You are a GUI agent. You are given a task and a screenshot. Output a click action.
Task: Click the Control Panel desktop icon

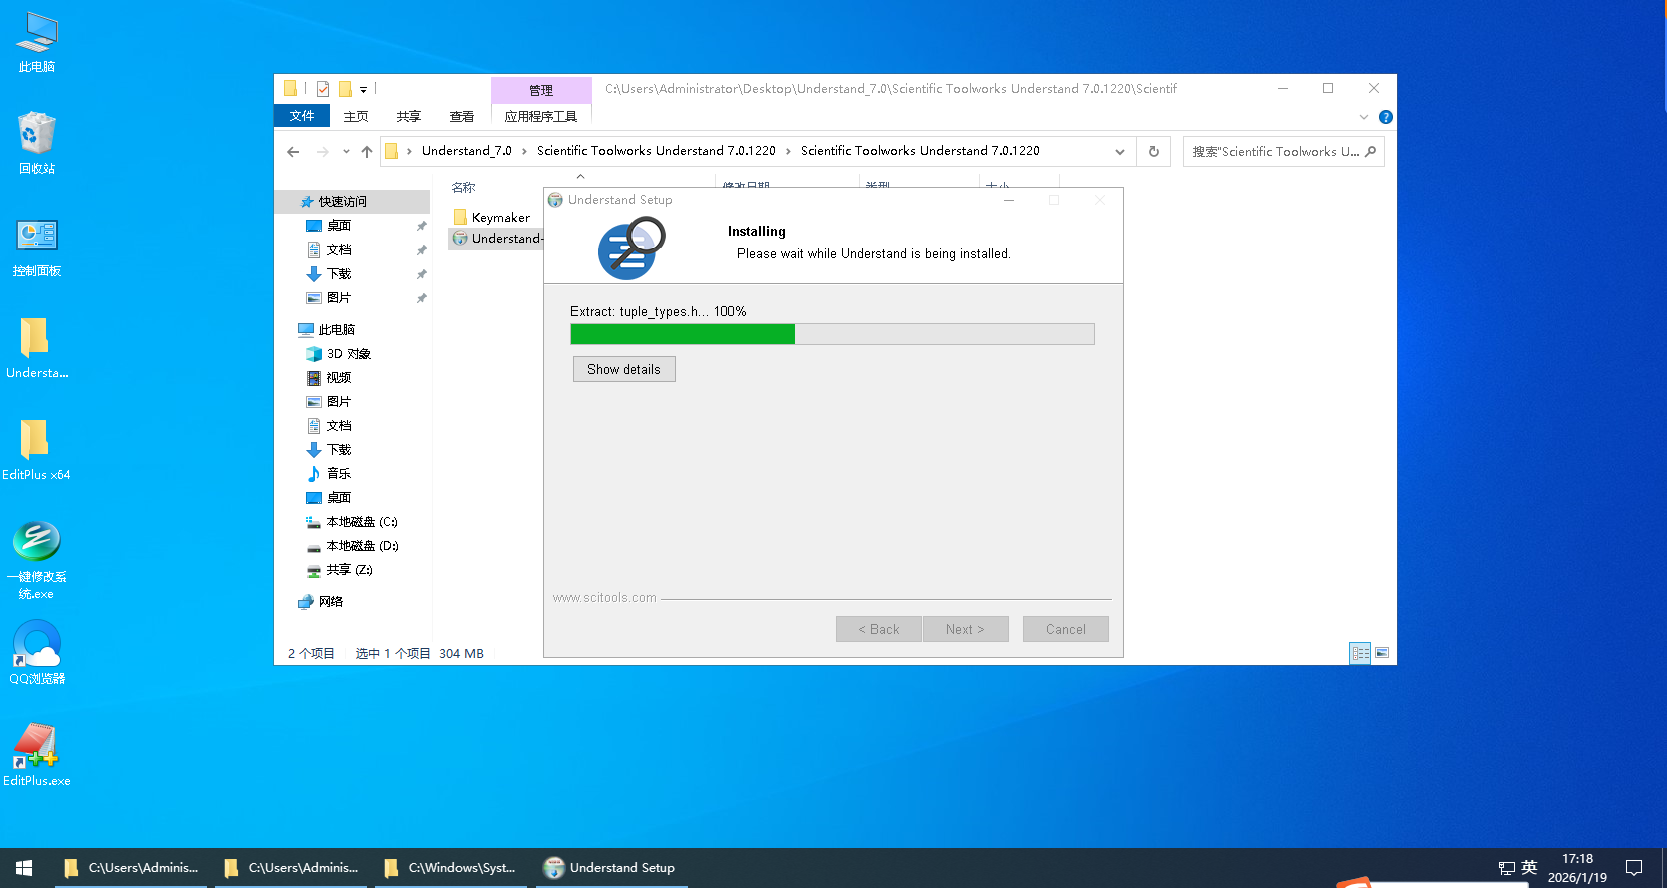point(37,245)
